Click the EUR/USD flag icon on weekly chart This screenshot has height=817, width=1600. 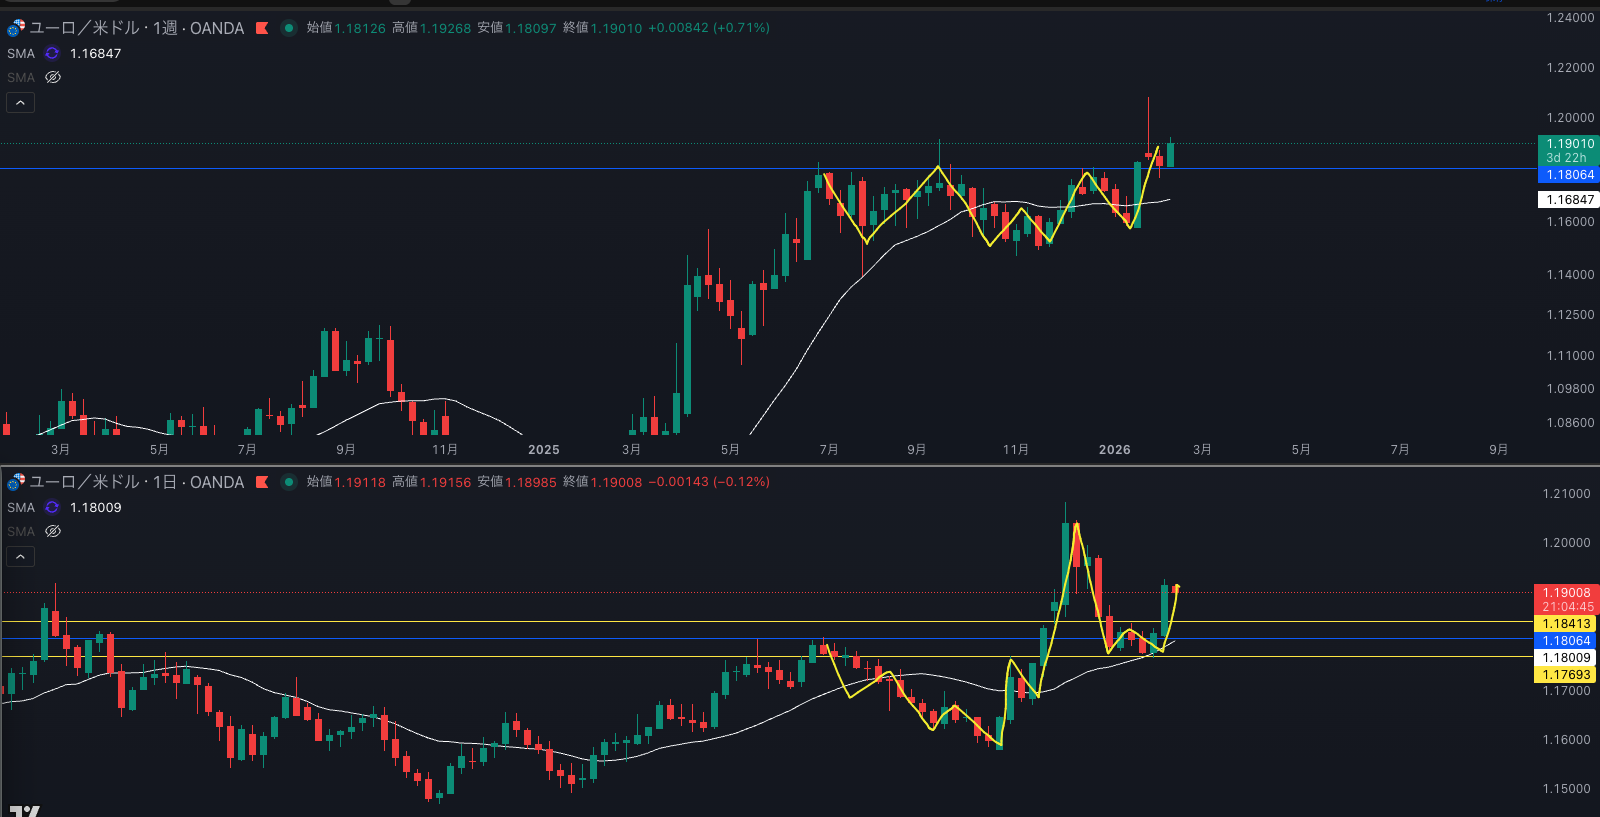(16, 28)
